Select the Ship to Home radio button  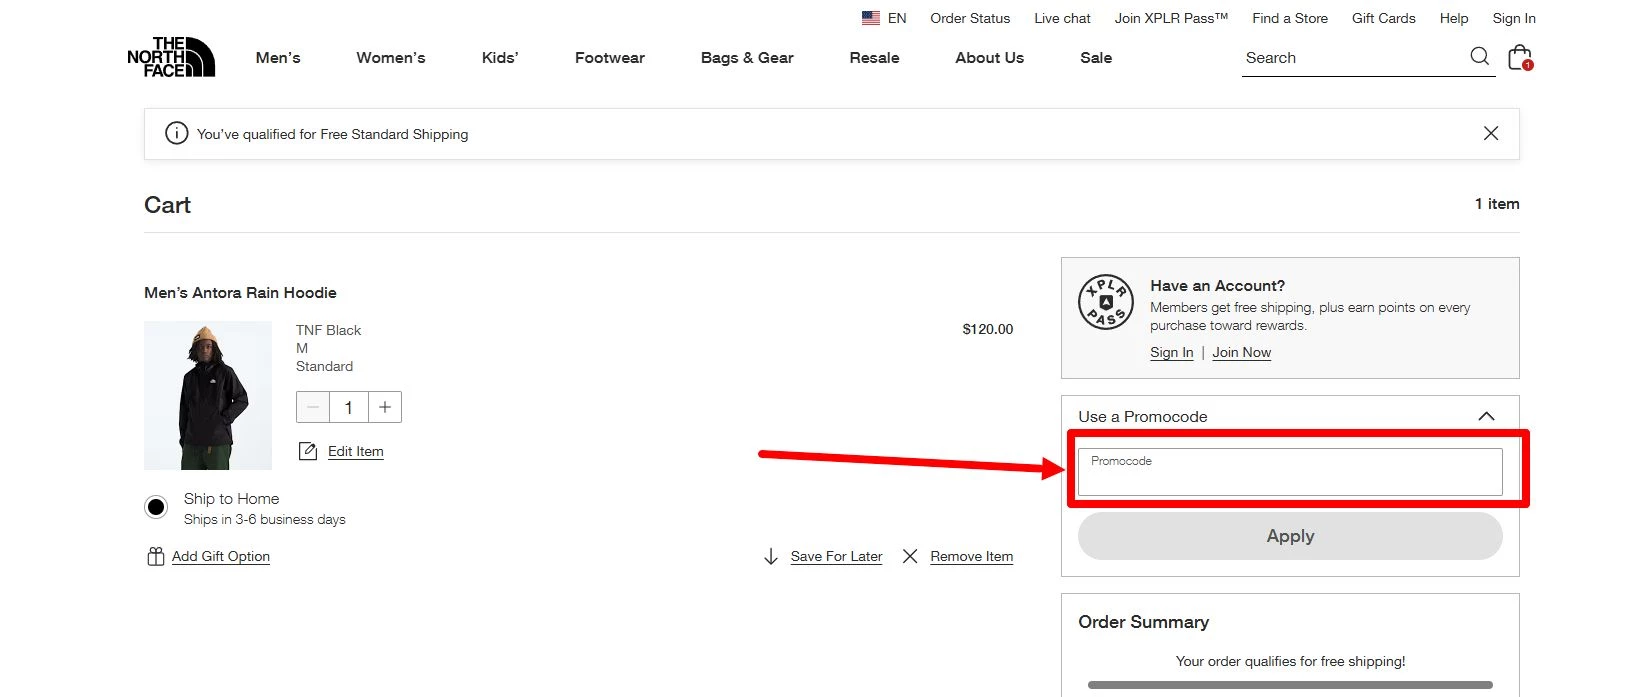coord(156,507)
